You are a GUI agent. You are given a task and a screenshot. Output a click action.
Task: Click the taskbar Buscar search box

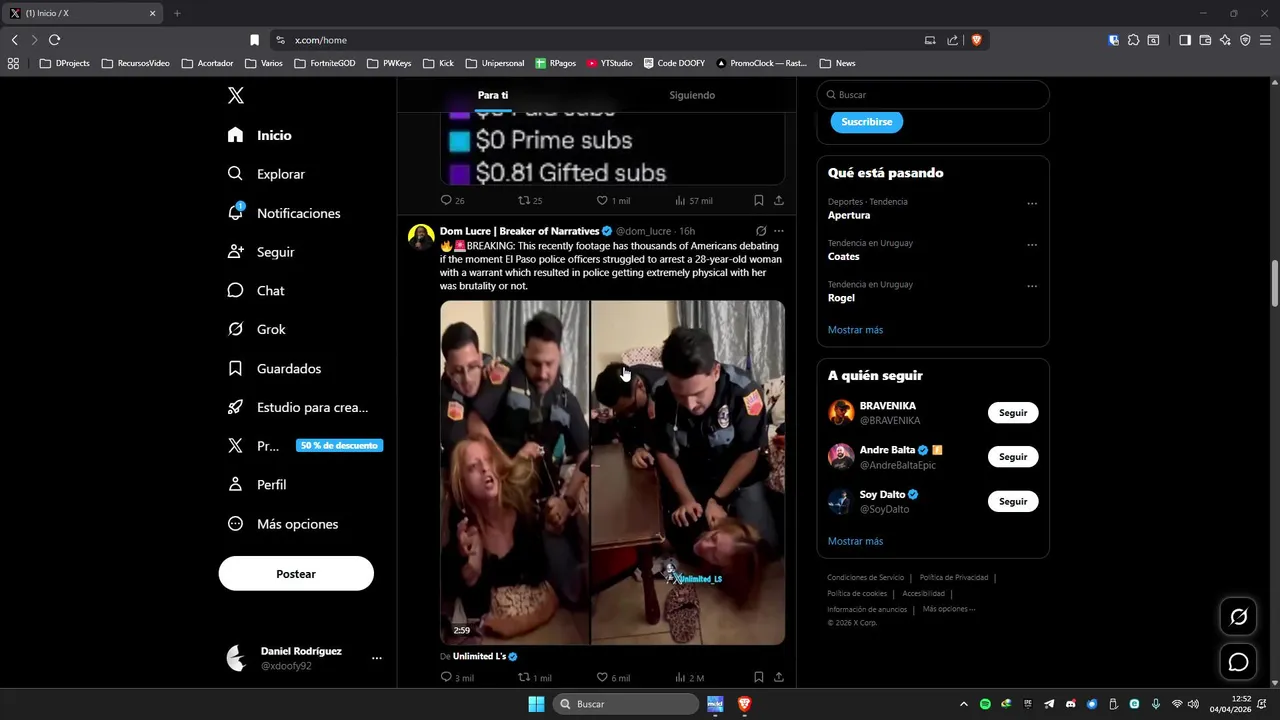coord(625,704)
